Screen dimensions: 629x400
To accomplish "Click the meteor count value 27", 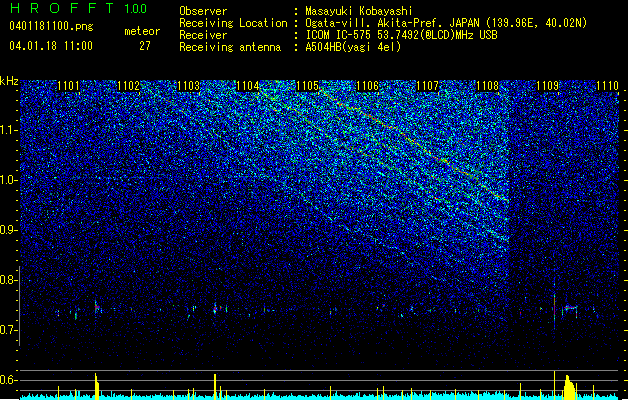I will 145,46.
